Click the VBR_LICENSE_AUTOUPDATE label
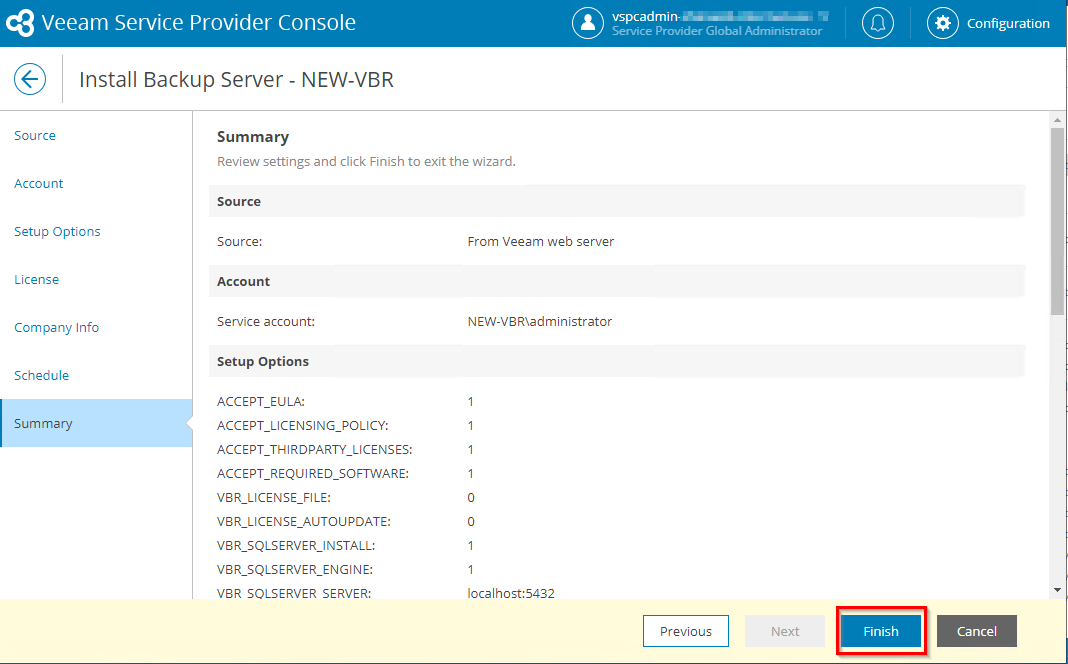Screen dimensions: 1068x664 pos(304,522)
